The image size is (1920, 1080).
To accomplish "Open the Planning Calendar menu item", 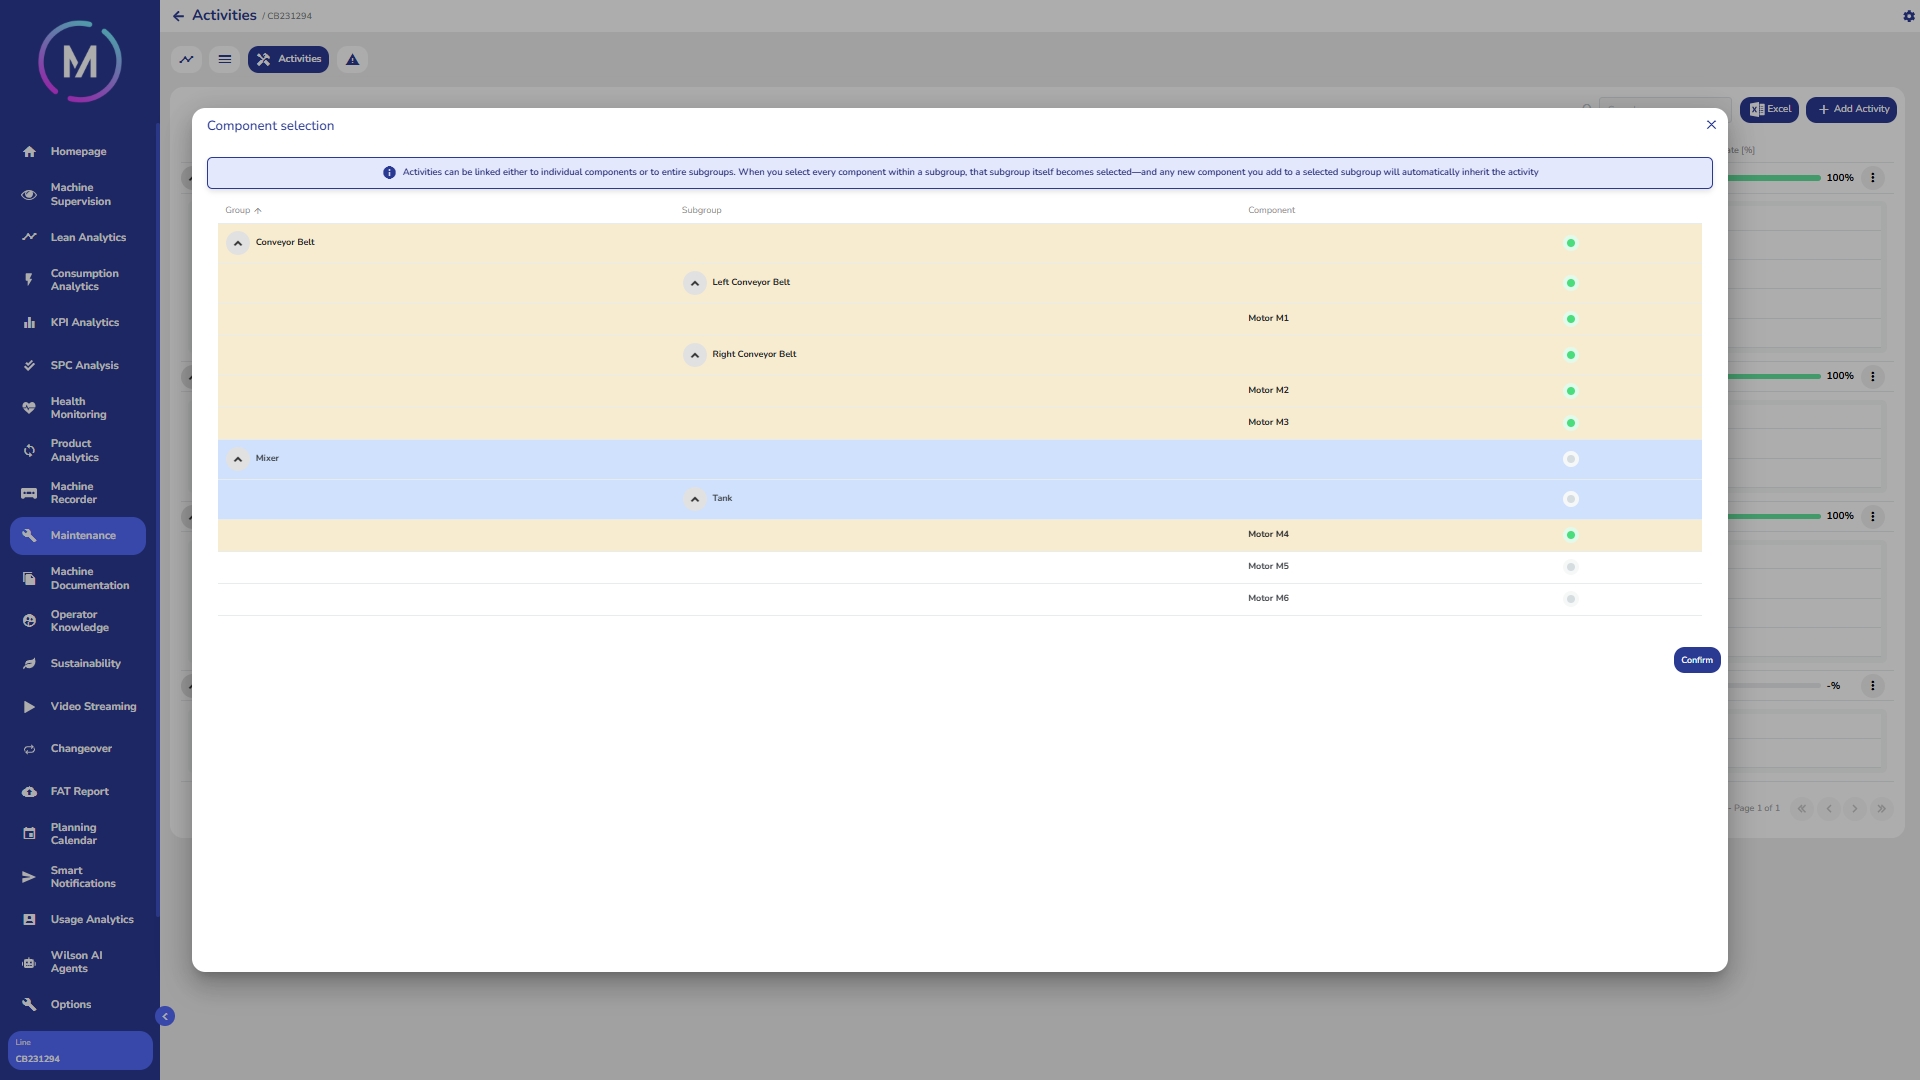I will [73, 834].
